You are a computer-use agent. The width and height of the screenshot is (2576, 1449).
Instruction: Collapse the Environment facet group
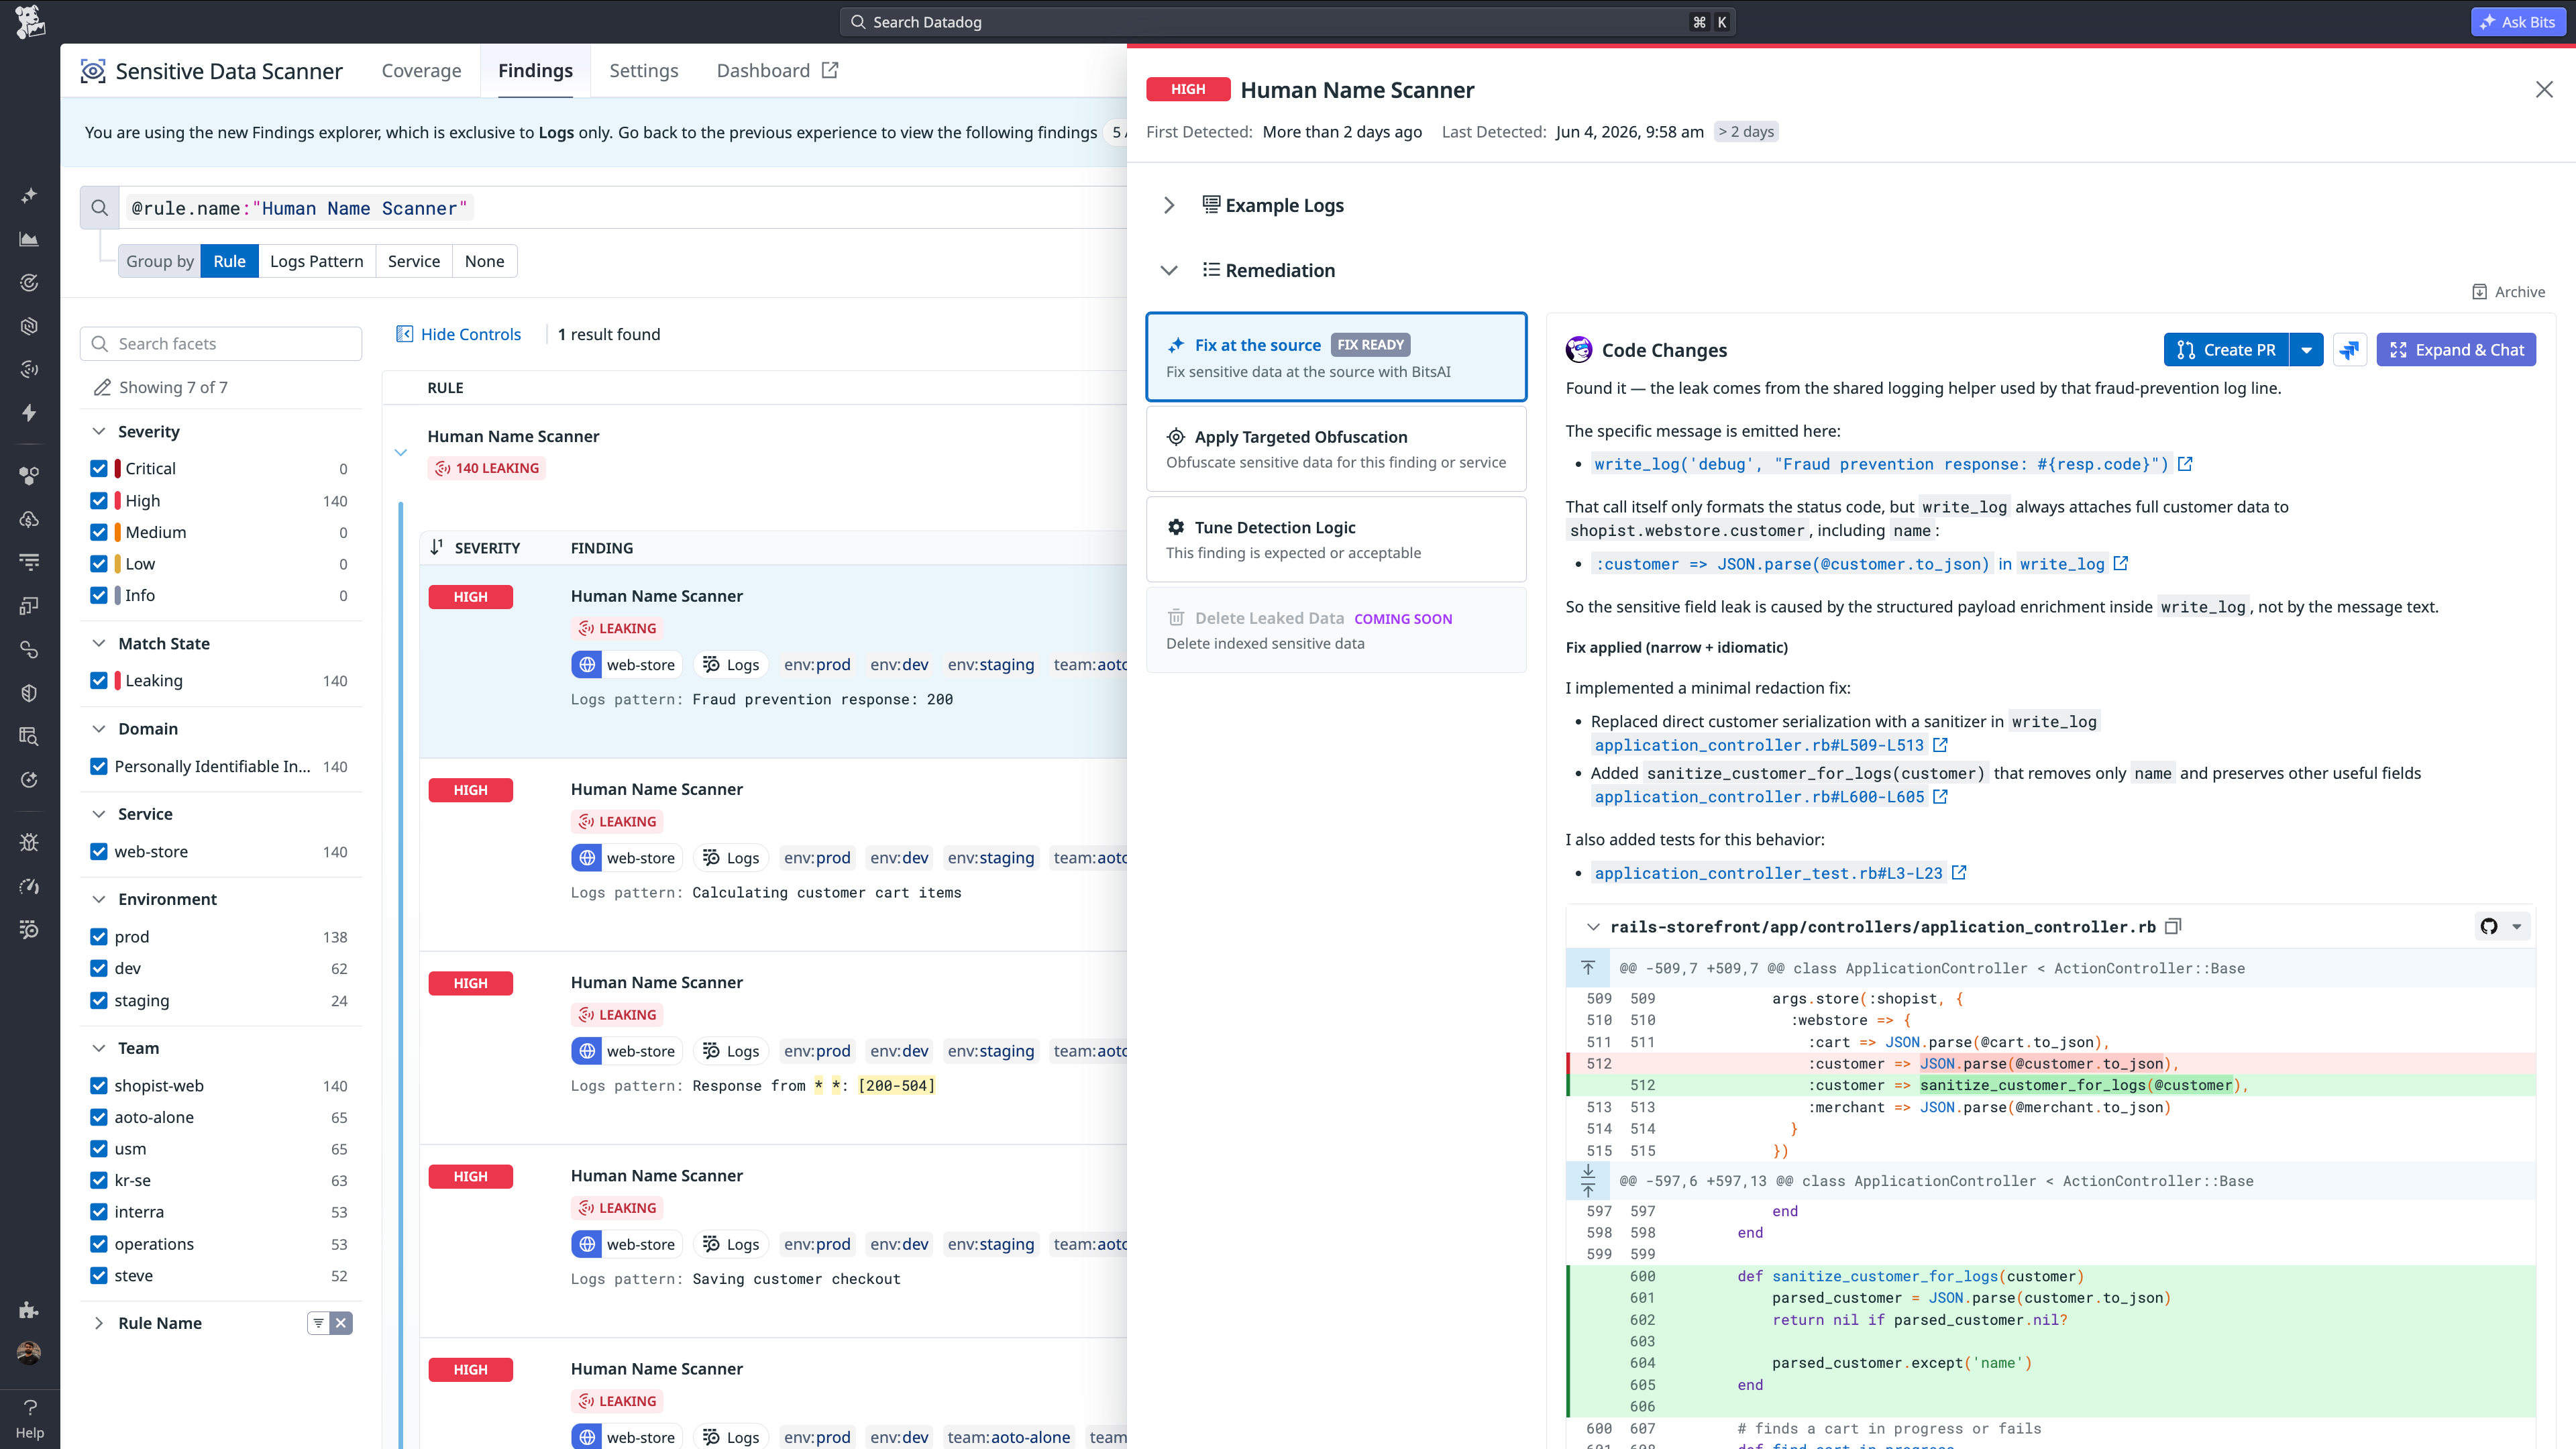pyautogui.click(x=99, y=899)
